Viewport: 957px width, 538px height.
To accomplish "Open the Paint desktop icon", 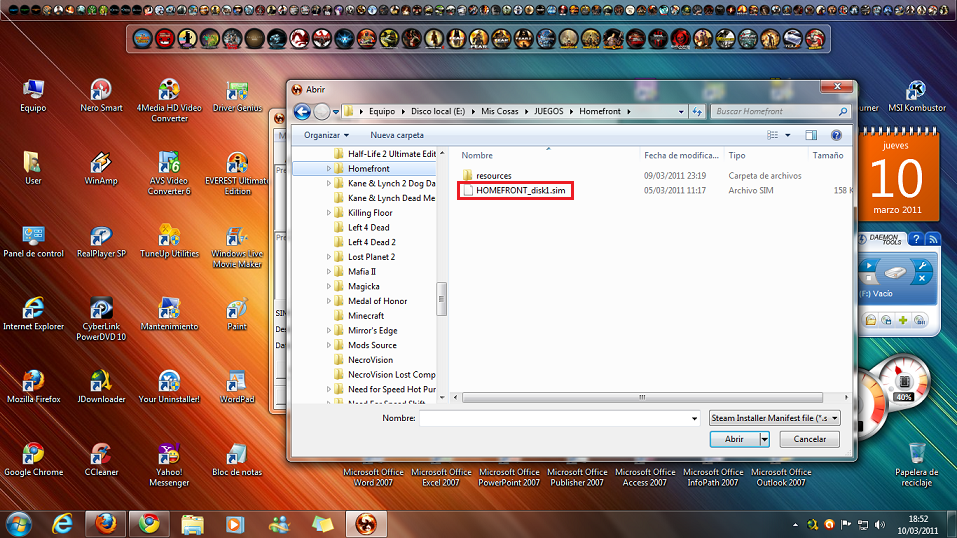I will [237, 314].
